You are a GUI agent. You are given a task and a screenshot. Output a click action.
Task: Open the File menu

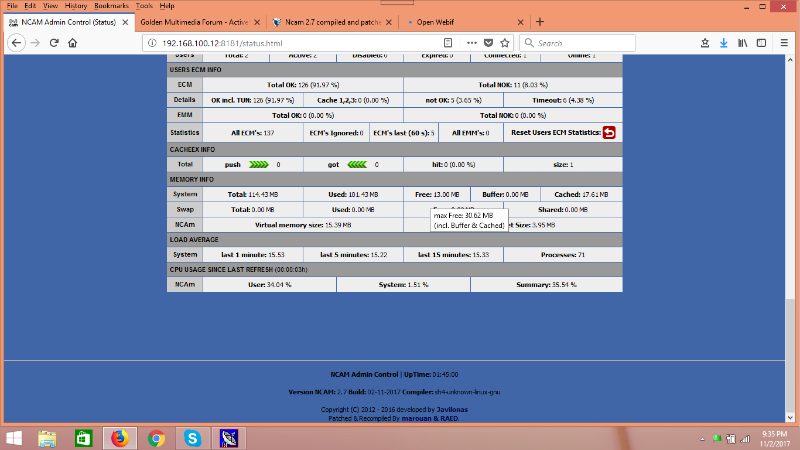[12, 6]
